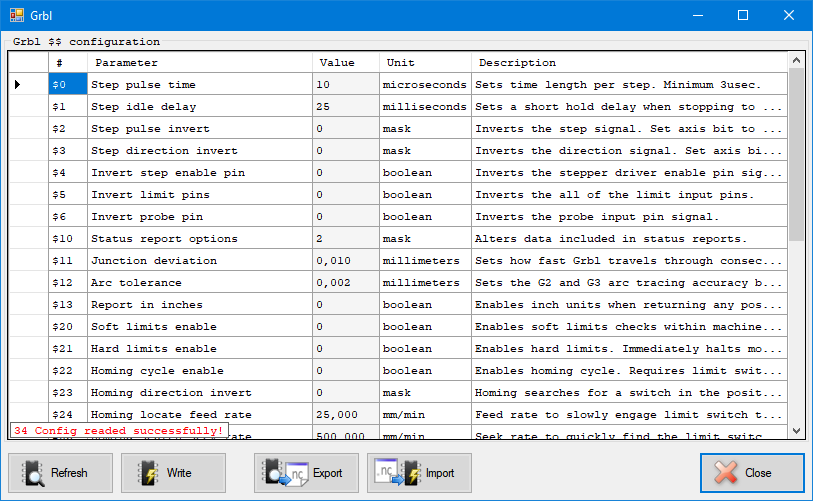Image resolution: width=813 pixels, height=501 pixels.
Task: Select the "Invert step enable pin" cell
Action: [200, 172]
